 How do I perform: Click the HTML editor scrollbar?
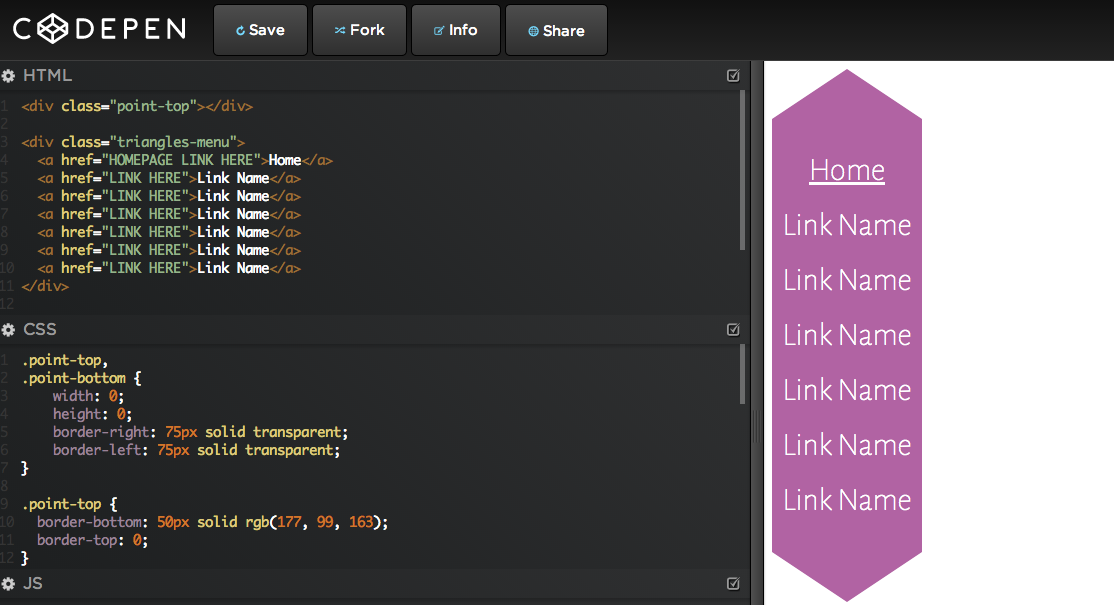tap(741, 170)
